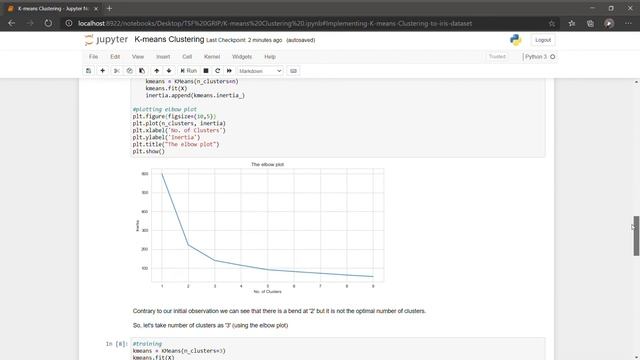Paste cells below icon in toolbar
Viewport: 640px width, 360px height.
(x=142, y=71)
